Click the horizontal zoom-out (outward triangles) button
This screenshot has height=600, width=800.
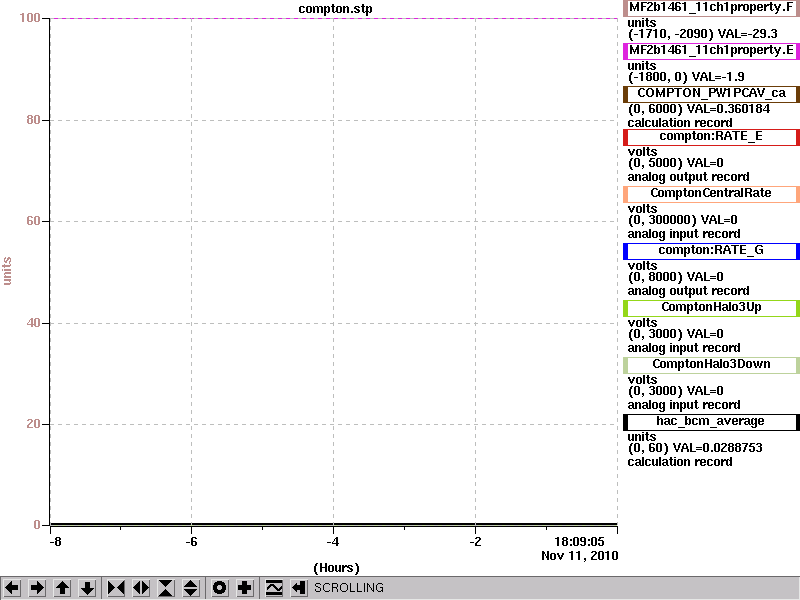pyautogui.click(x=141, y=588)
